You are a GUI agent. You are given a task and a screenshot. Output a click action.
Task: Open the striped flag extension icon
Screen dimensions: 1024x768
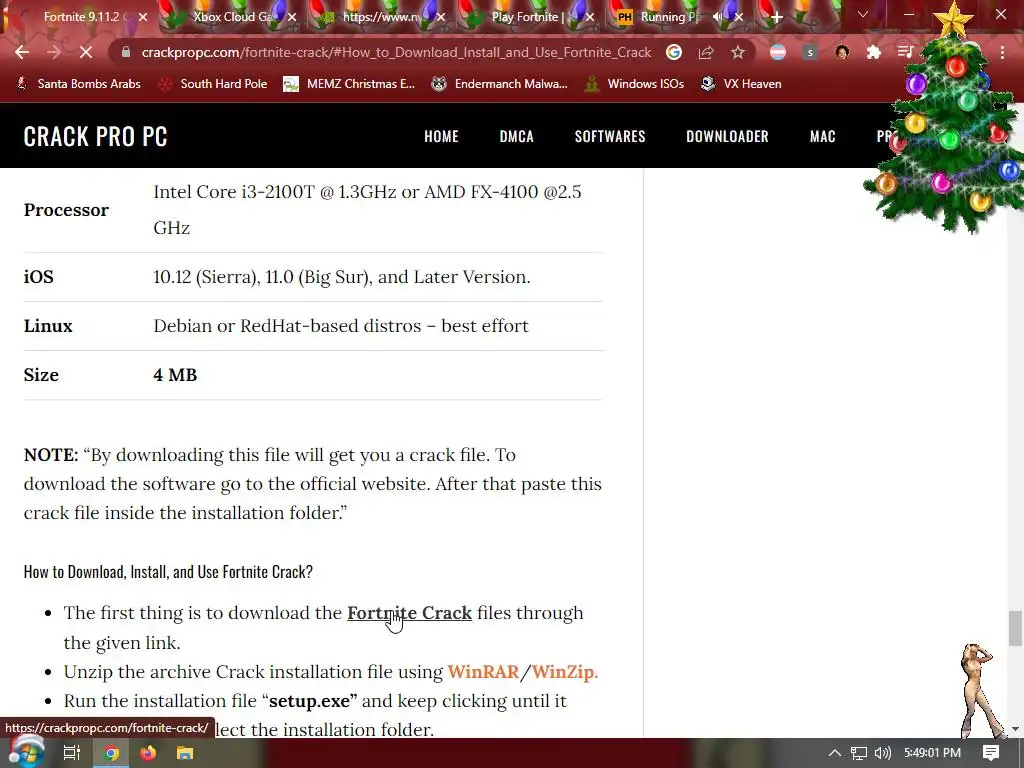[x=778, y=52]
